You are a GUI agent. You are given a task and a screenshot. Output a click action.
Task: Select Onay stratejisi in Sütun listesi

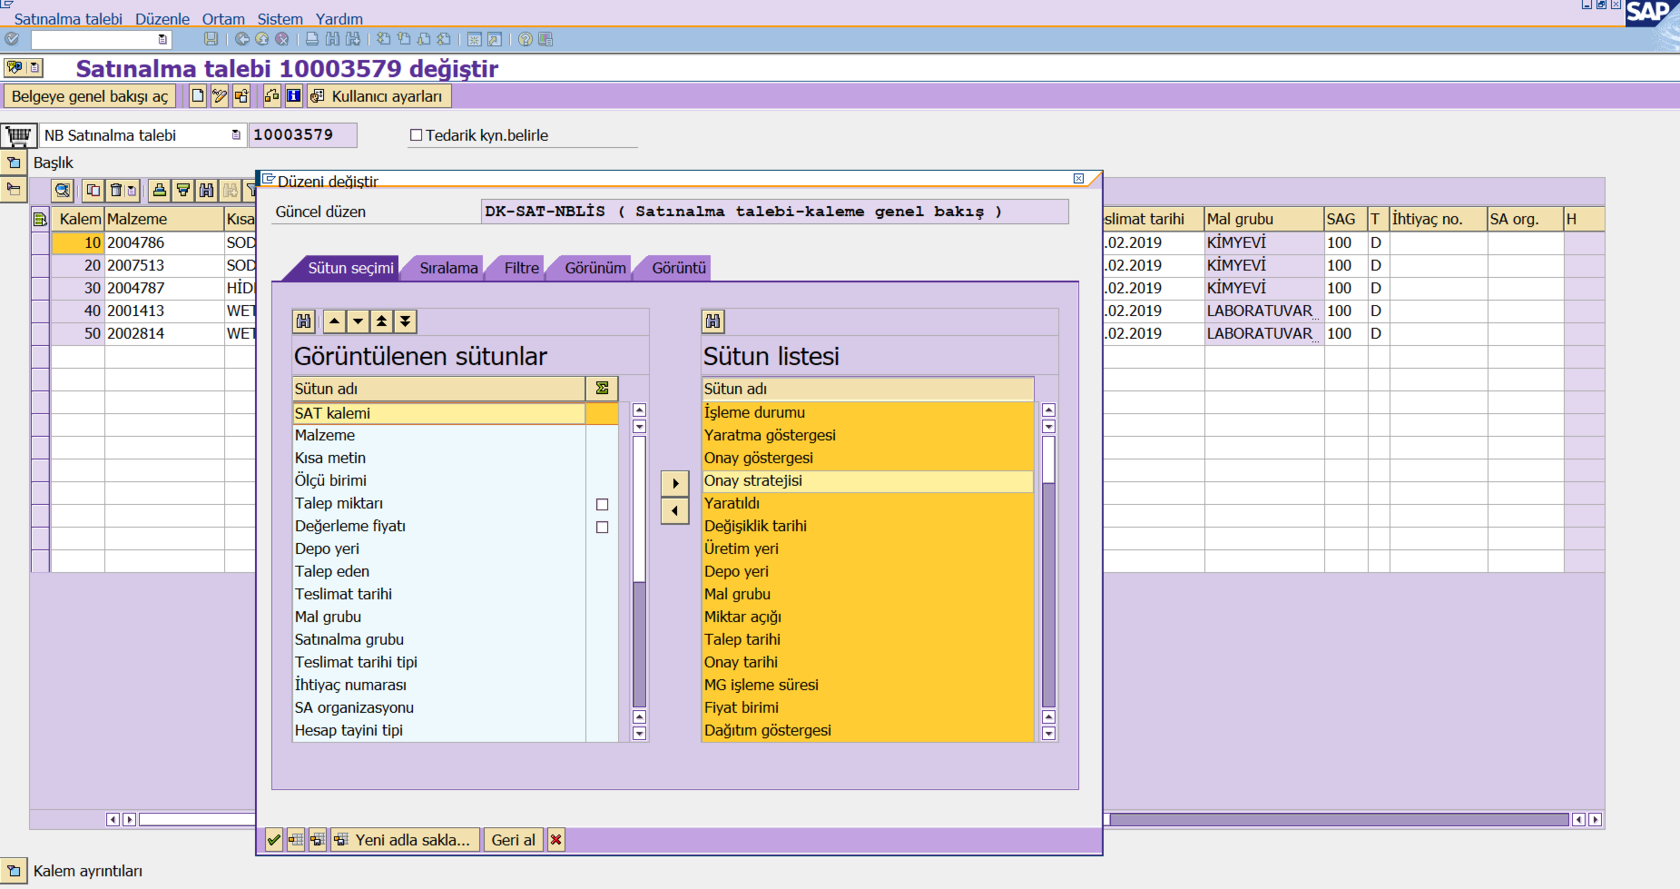pos(868,481)
